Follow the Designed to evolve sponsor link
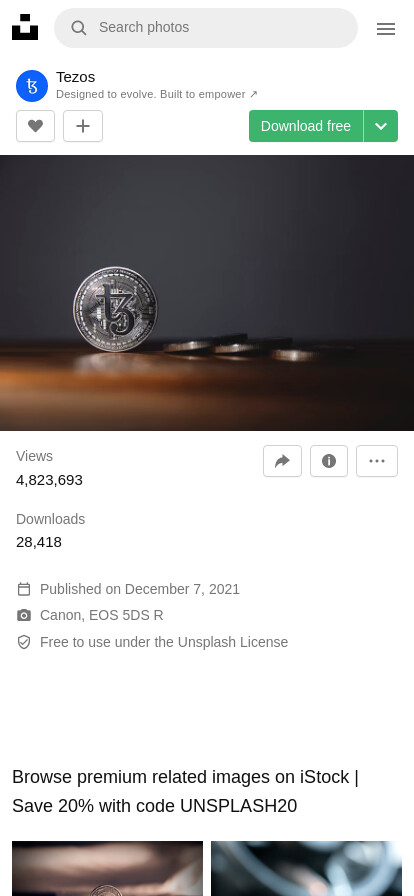This screenshot has width=414, height=896. pos(157,94)
